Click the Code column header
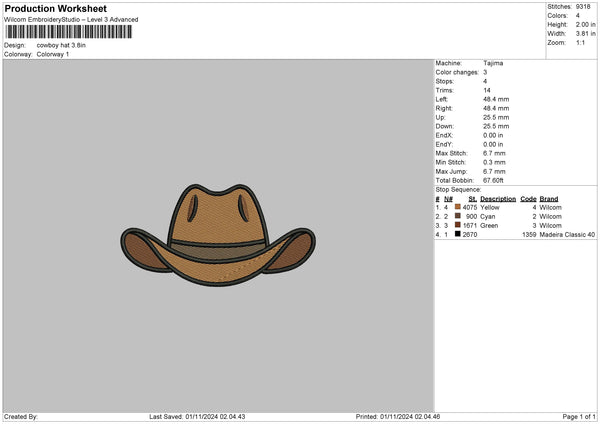600x424 pixels. tap(529, 198)
